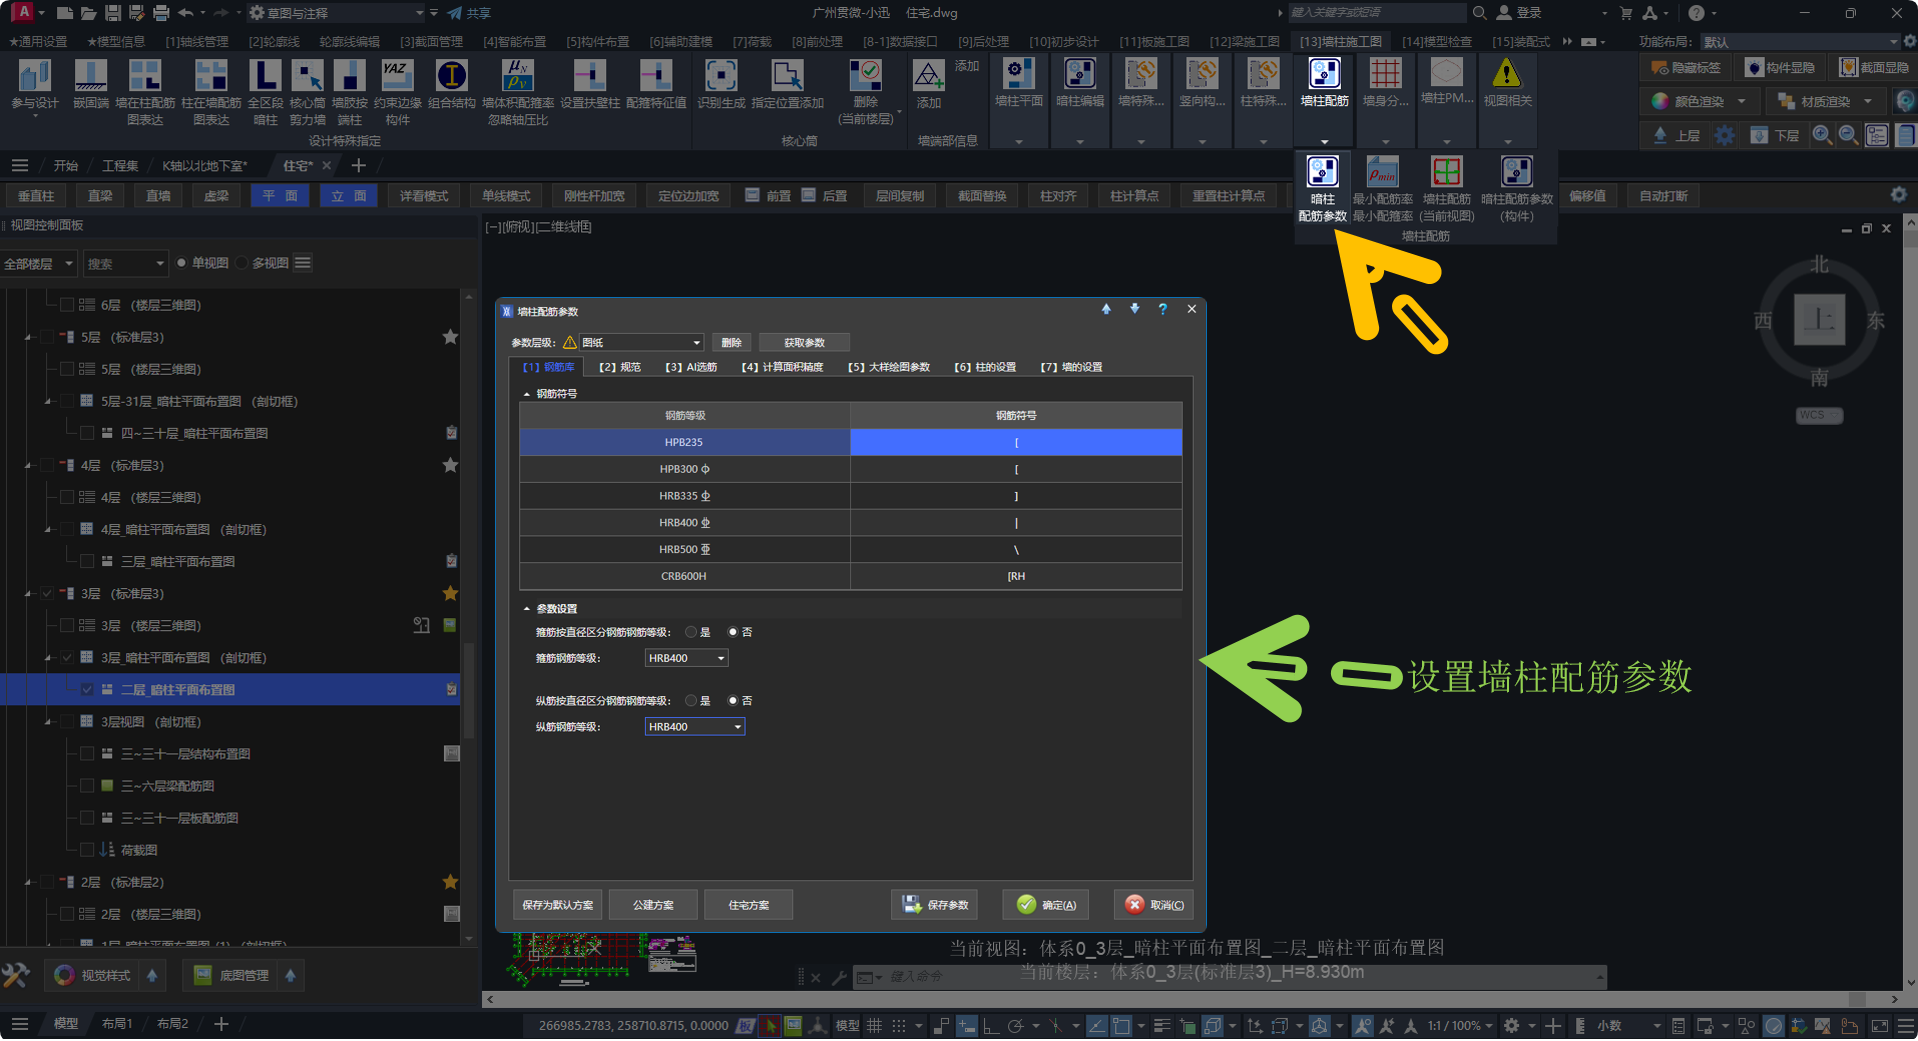Click 保存参数 button with disk icon
The width and height of the screenshot is (1918, 1041).
click(935, 905)
